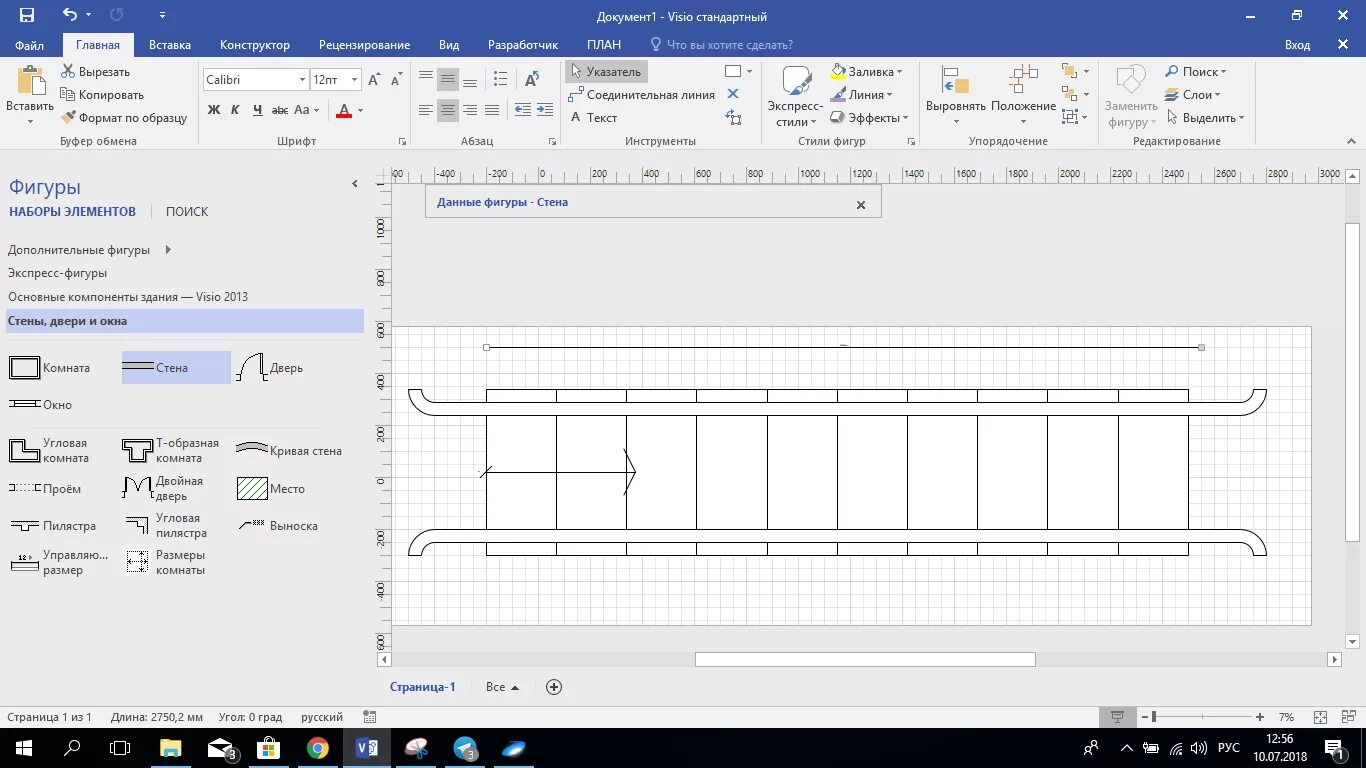Toggle bold formatting (Ж)
The height and width of the screenshot is (768, 1366).
tap(212, 110)
